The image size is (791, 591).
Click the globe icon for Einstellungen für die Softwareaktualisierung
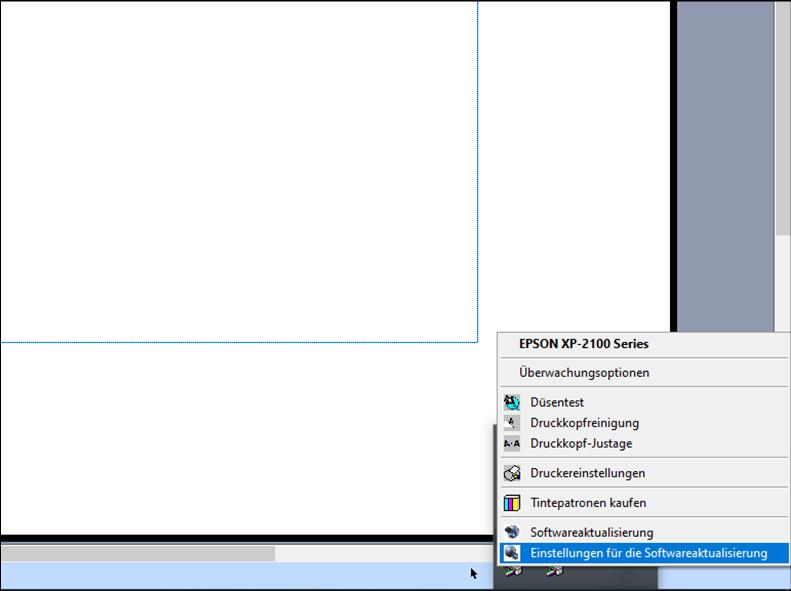[512, 553]
